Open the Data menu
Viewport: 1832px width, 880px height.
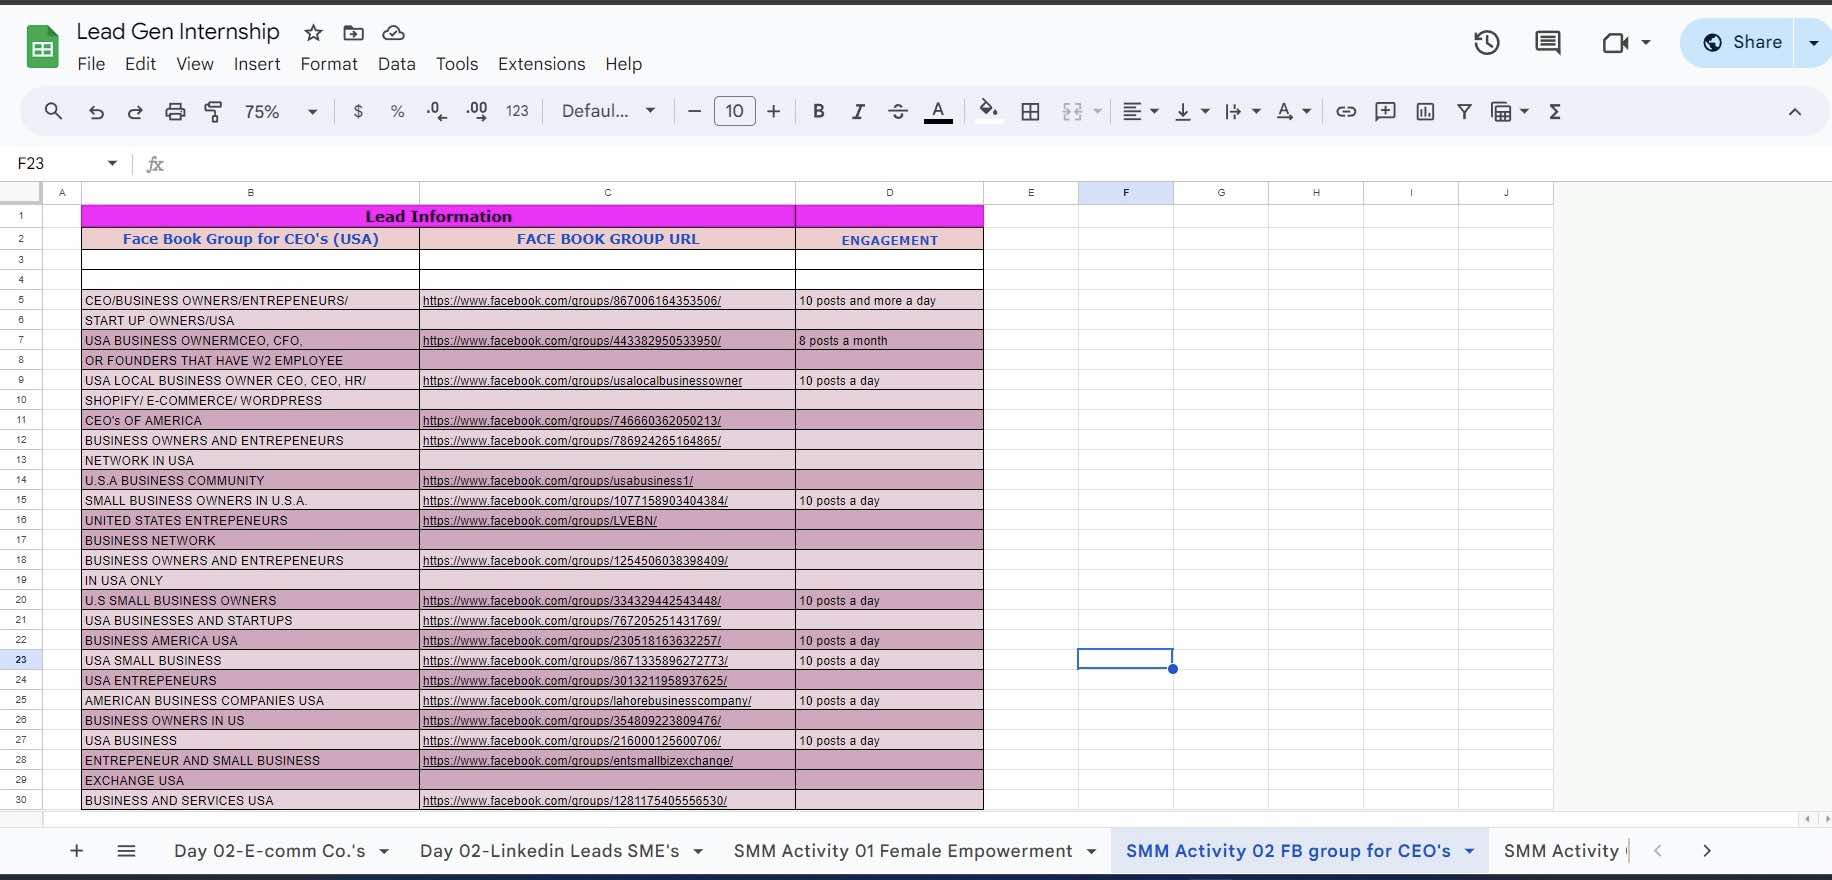(396, 64)
